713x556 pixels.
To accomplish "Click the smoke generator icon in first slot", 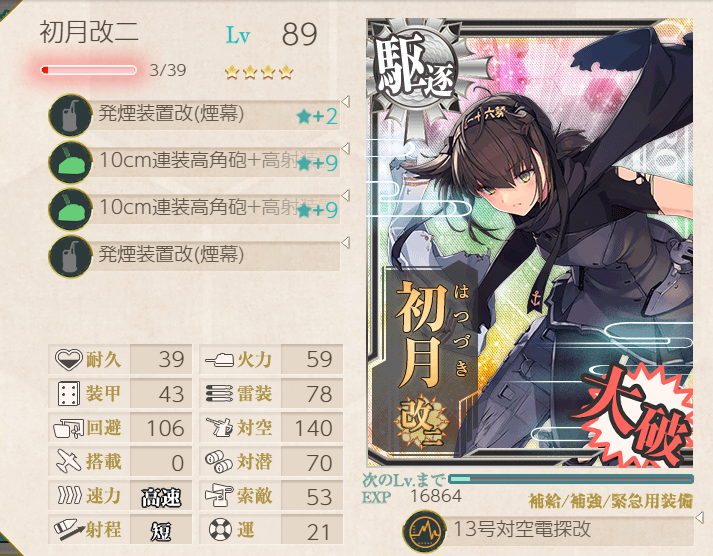I will coord(70,115).
